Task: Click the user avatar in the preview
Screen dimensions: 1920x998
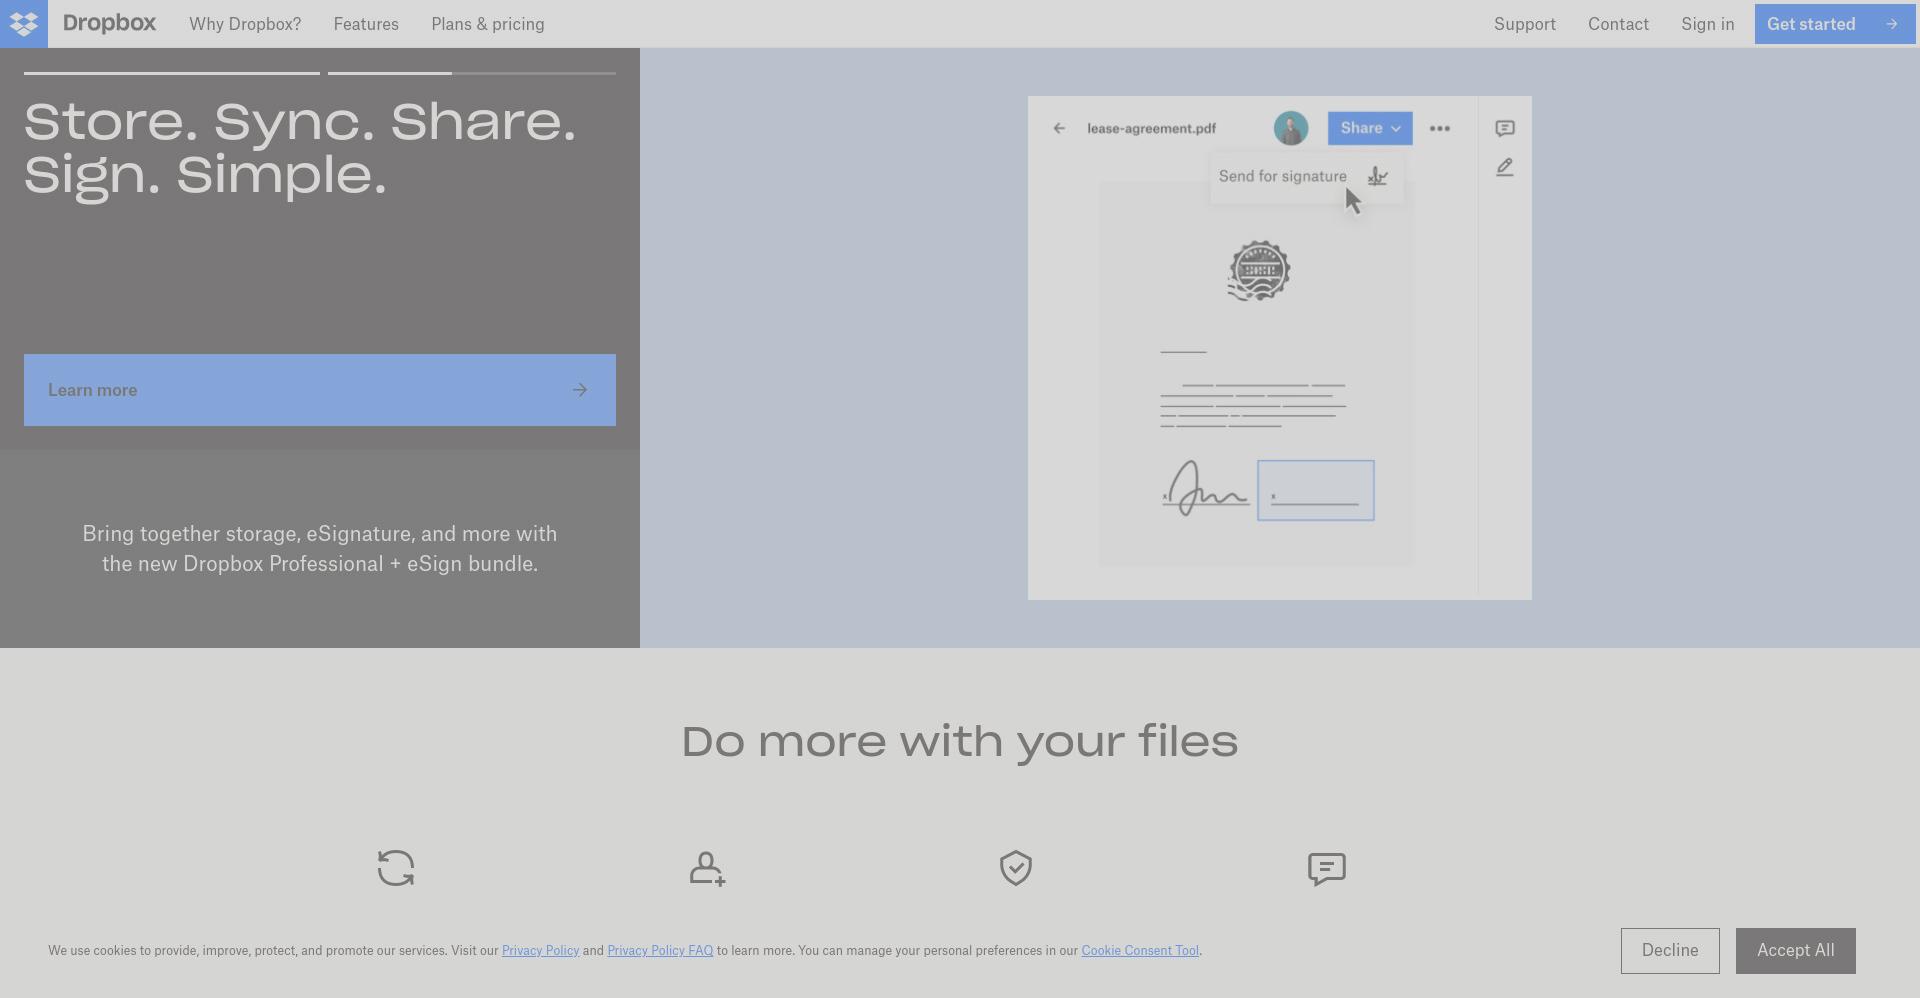Action: click(1291, 128)
